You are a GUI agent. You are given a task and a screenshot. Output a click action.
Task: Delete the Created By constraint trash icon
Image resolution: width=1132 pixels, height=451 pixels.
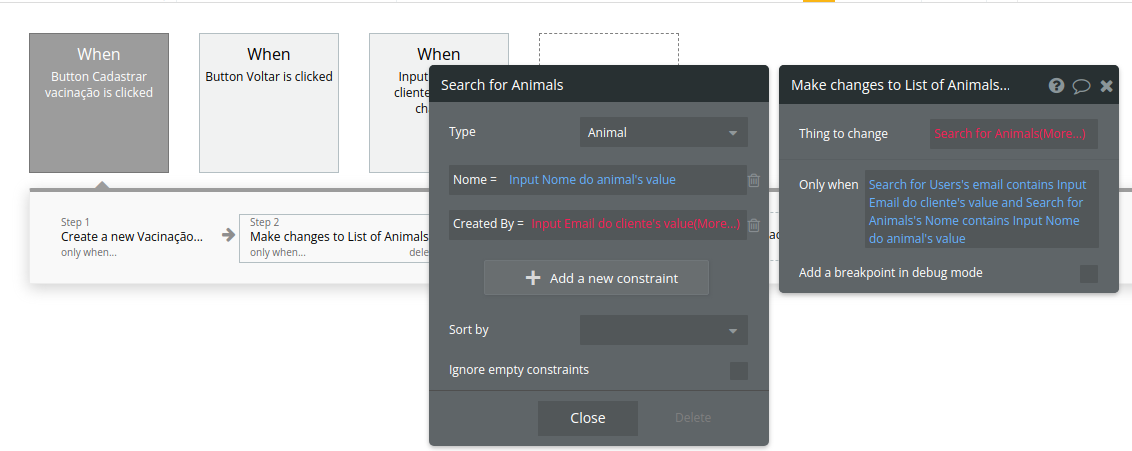pyautogui.click(x=754, y=225)
